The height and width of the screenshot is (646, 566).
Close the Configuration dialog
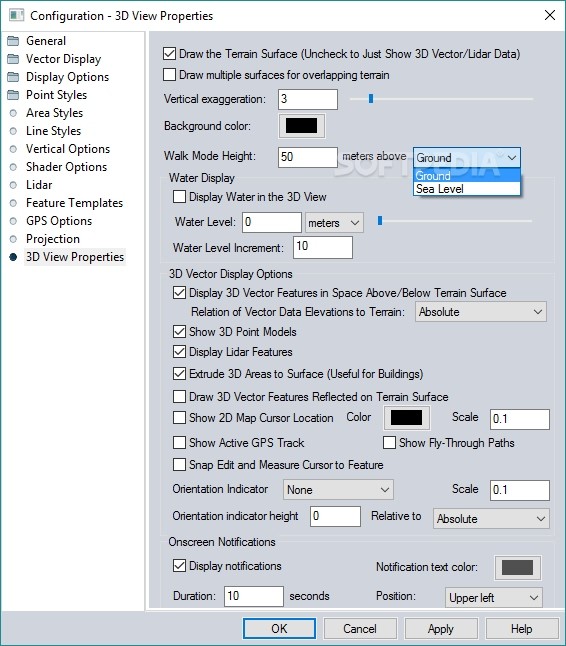(550, 15)
